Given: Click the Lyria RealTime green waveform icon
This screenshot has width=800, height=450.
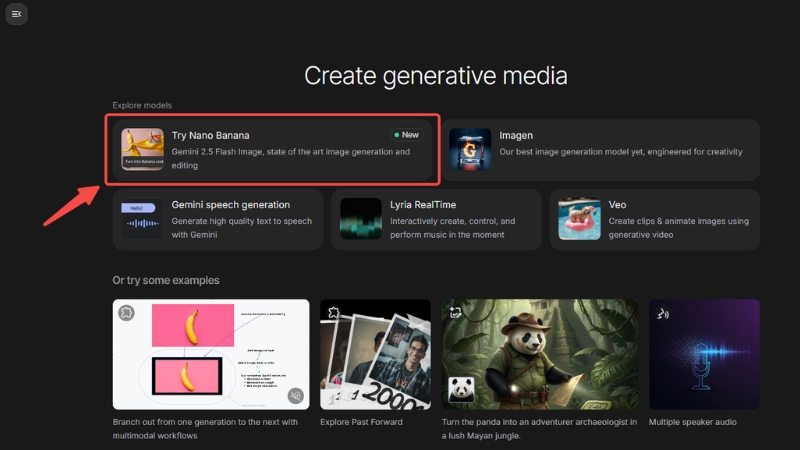Looking at the screenshot, I should [361, 219].
